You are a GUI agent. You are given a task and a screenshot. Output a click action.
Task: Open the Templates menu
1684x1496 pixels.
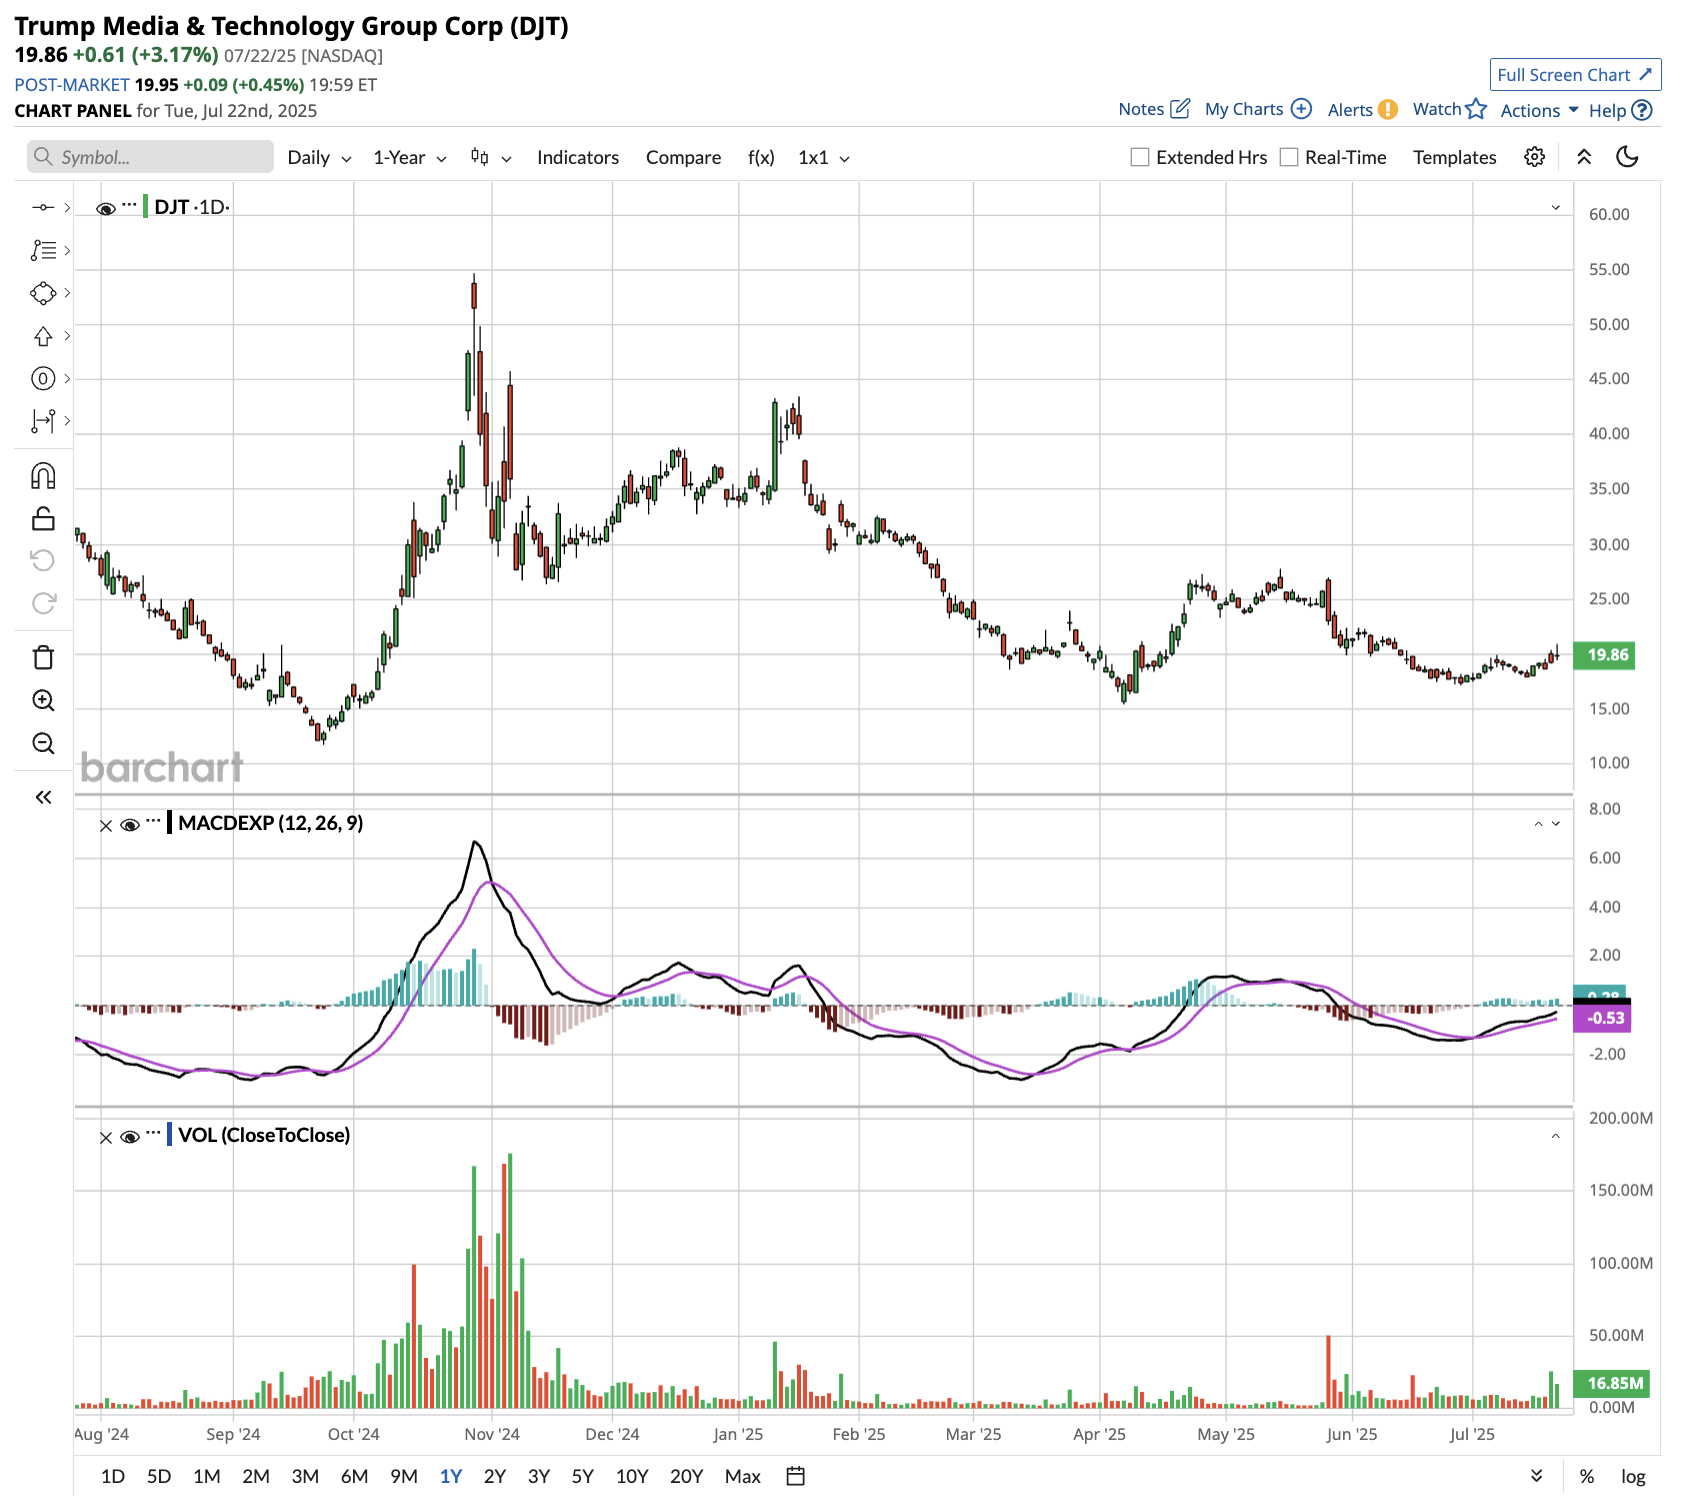click(x=1454, y=157)
